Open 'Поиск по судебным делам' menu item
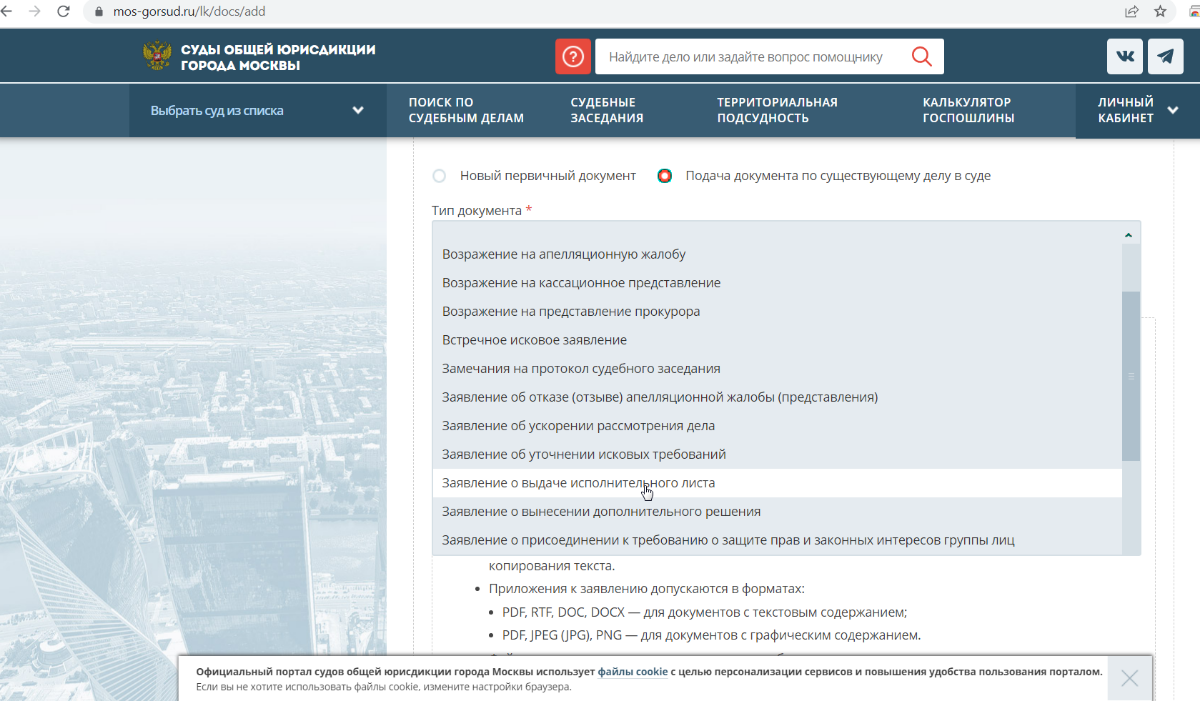 tap(466, 110)
